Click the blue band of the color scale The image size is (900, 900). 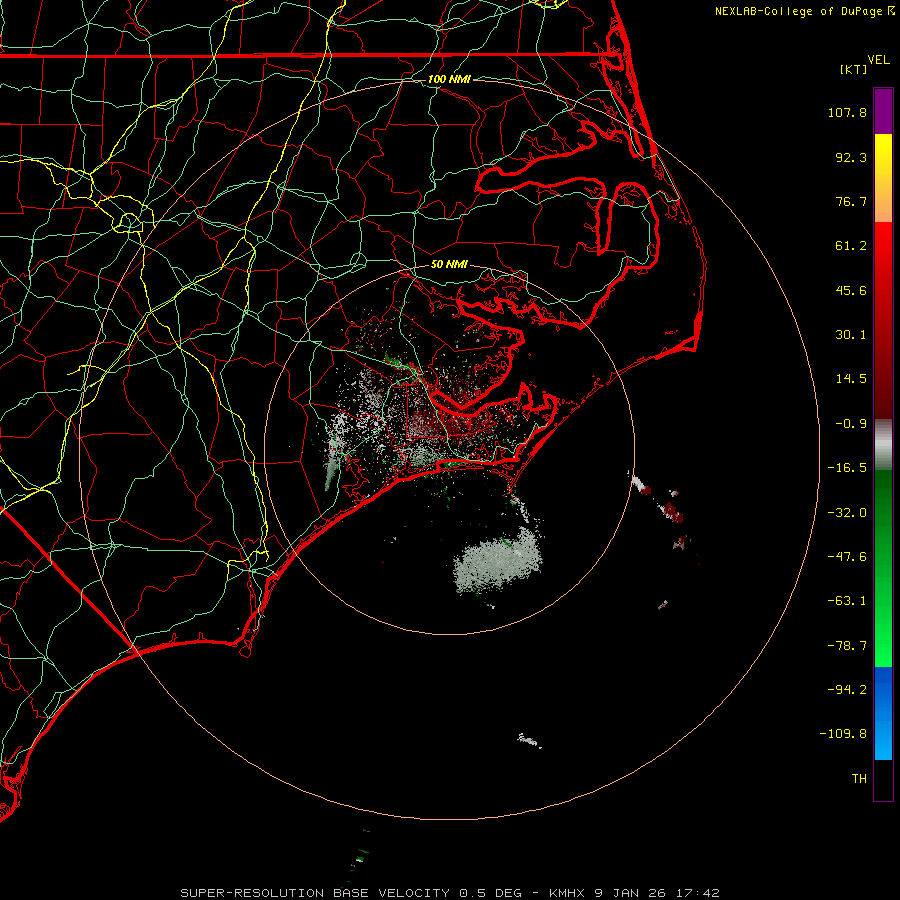pos(883,713)
